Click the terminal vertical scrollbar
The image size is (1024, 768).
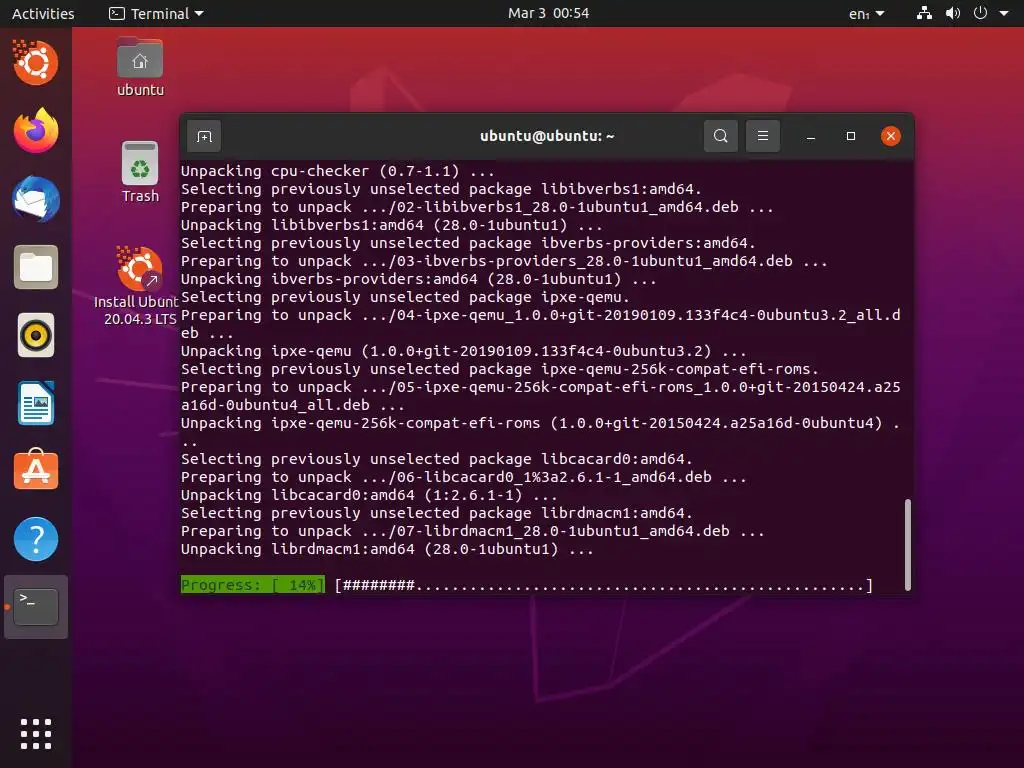908,545
